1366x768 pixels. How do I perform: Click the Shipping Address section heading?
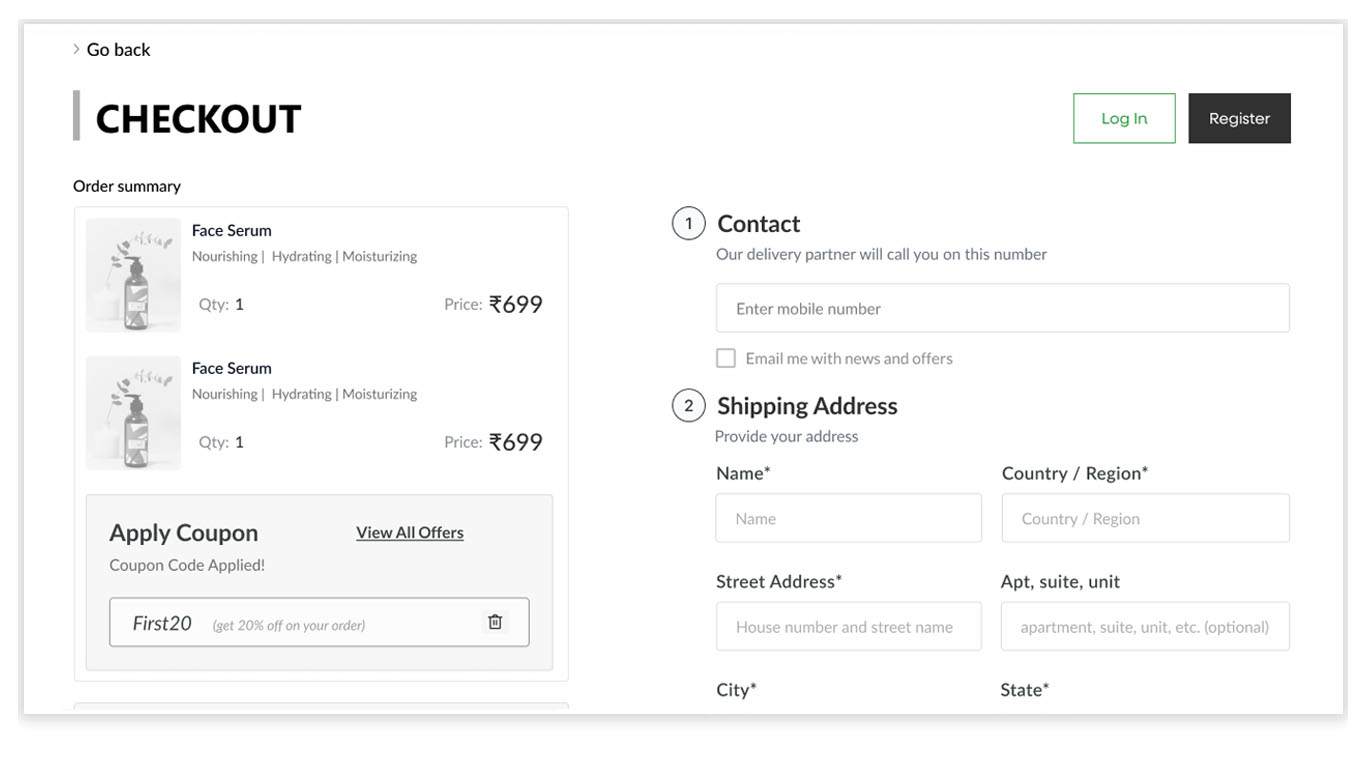point(807,406)
